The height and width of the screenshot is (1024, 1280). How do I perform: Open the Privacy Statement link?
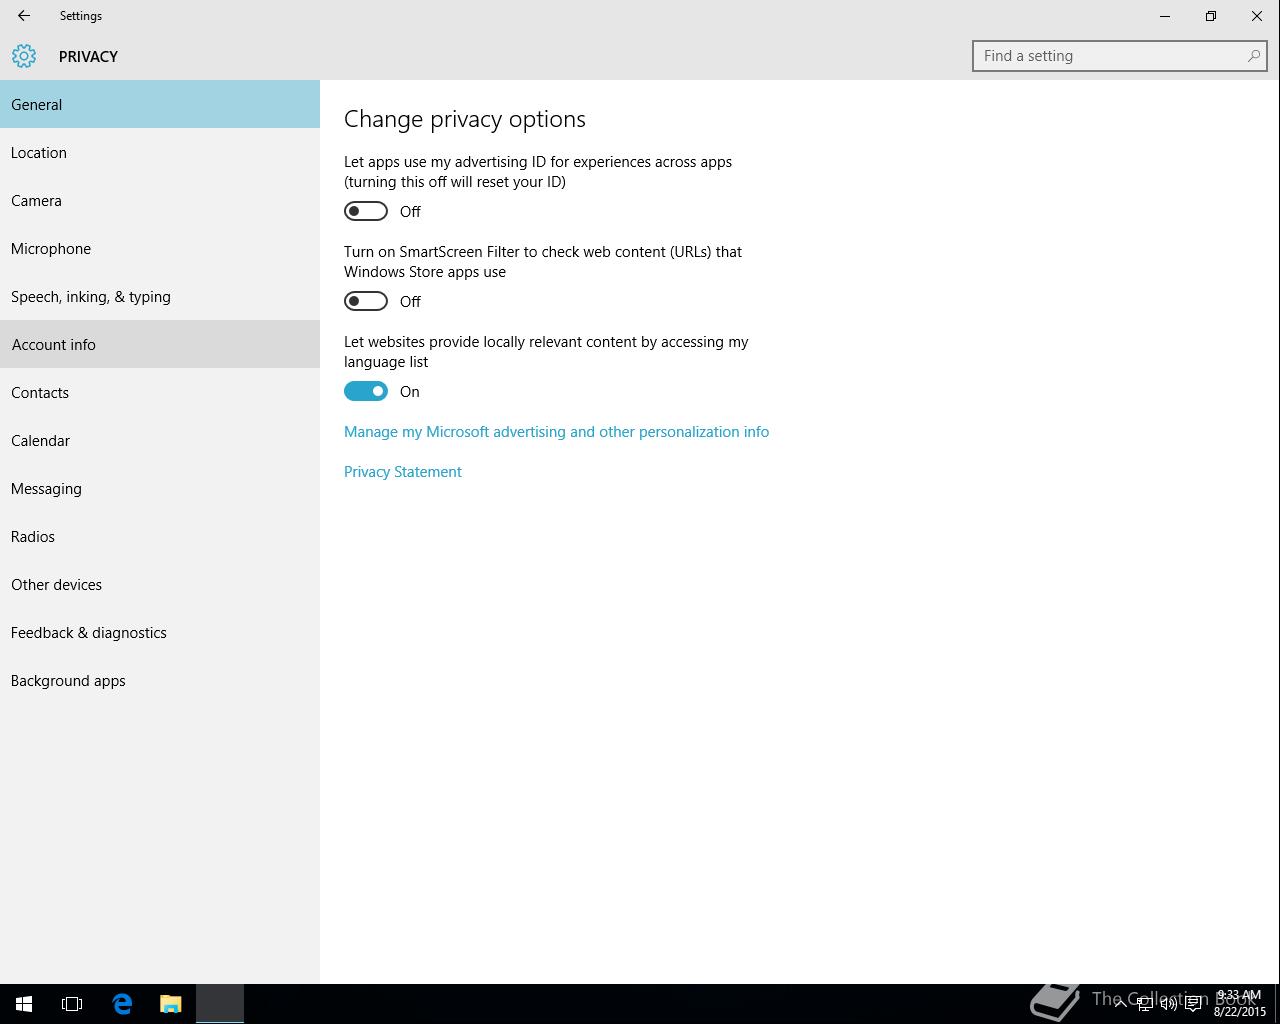pos(403,472)
